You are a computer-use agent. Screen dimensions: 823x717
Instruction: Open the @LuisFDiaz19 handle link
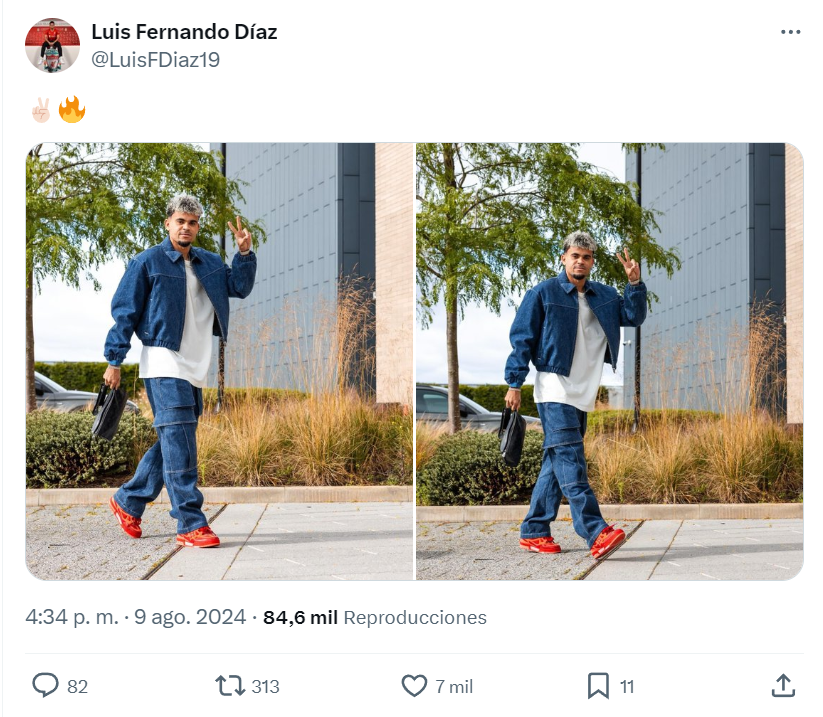(155, 59)
